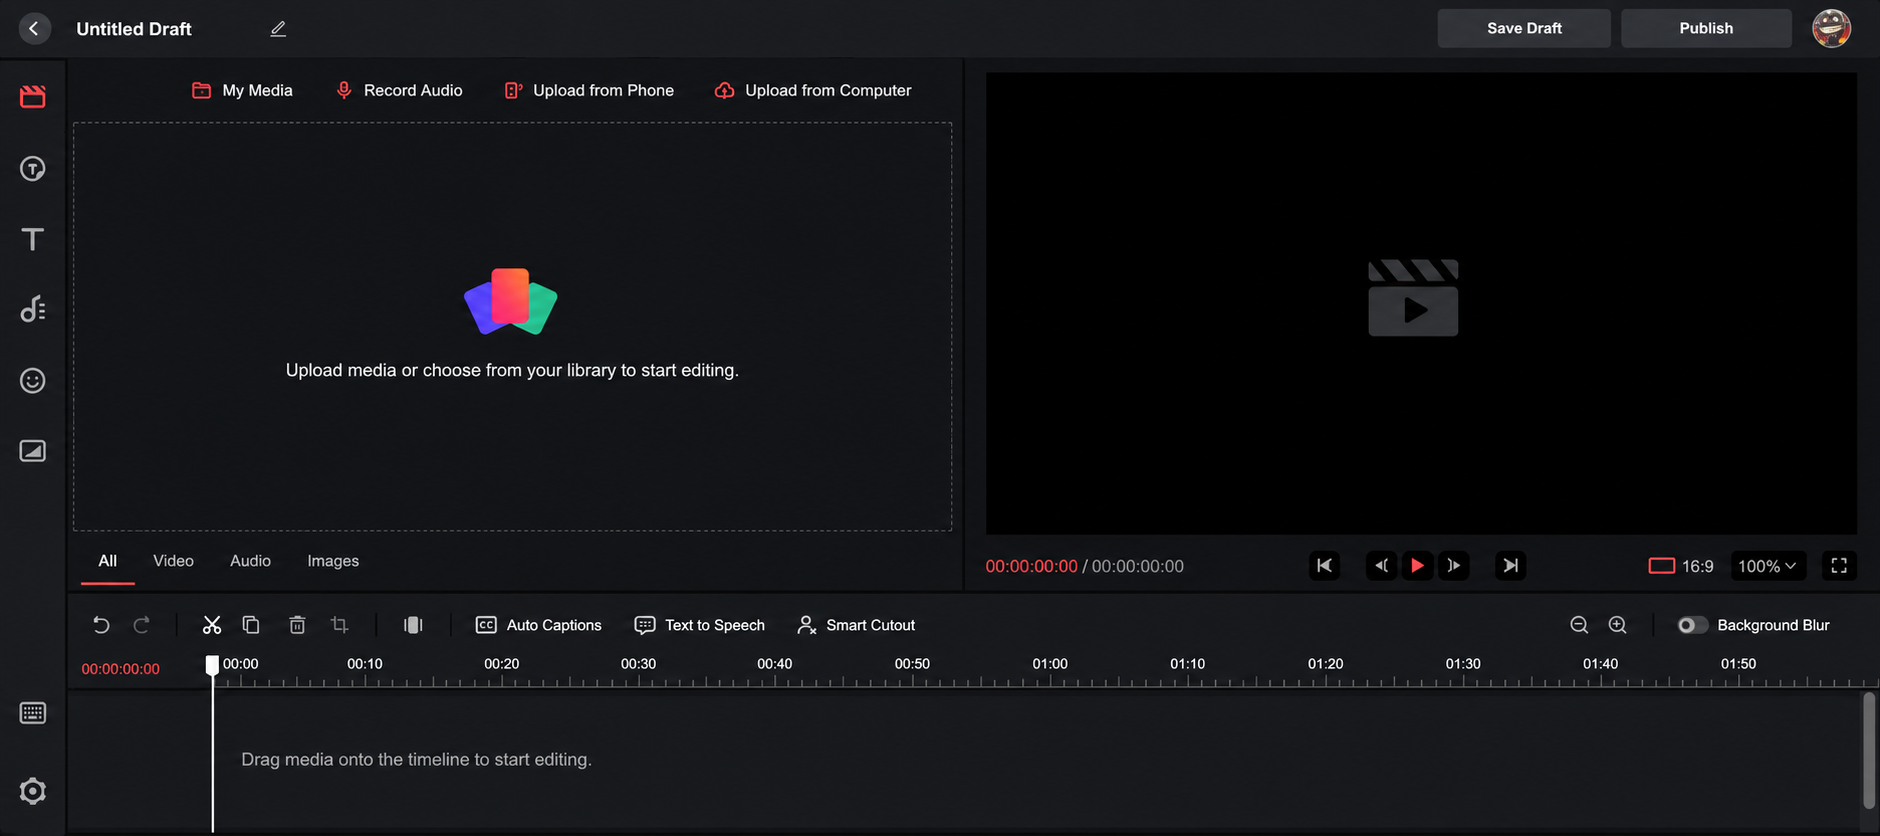Screen dimensions: 1880x836
Task: Open the image background panel icon in sidebar
Action: coord(33,451)
